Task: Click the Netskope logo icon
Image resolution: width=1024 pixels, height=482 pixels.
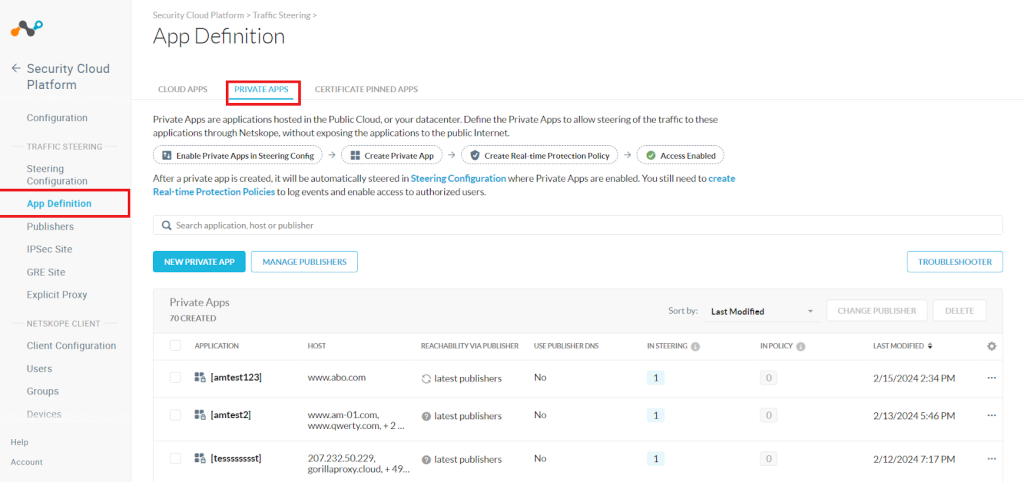Action: 27,29
